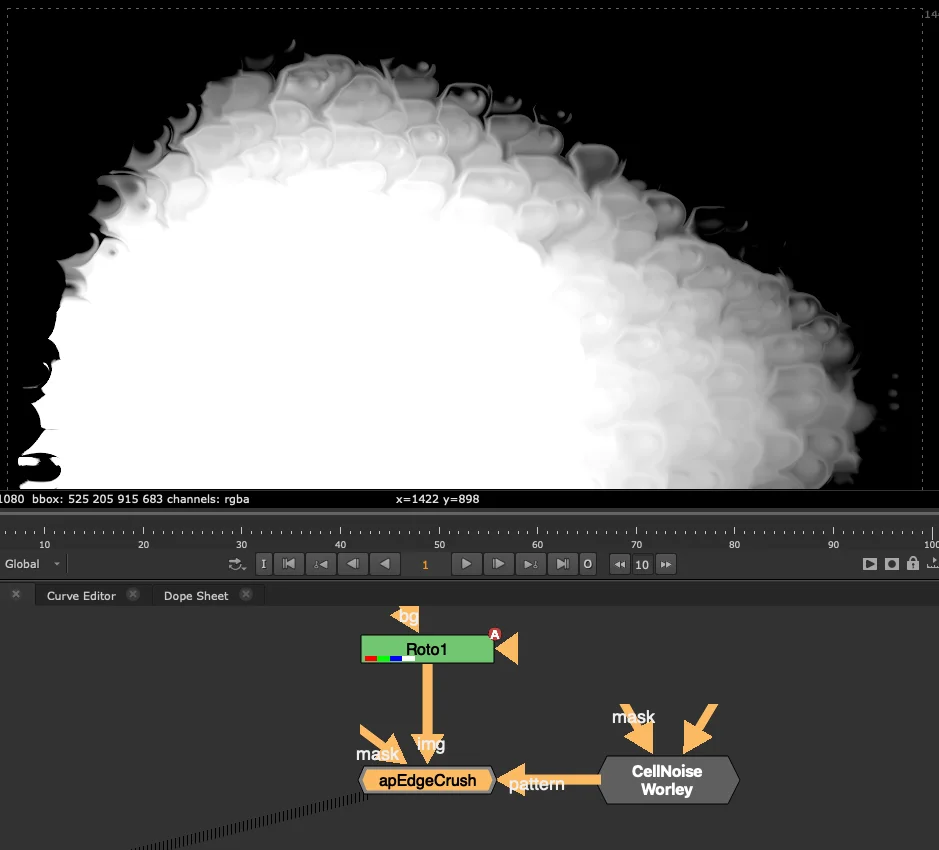Click the Flipbook play icon at timeline right

pos(869,564)
